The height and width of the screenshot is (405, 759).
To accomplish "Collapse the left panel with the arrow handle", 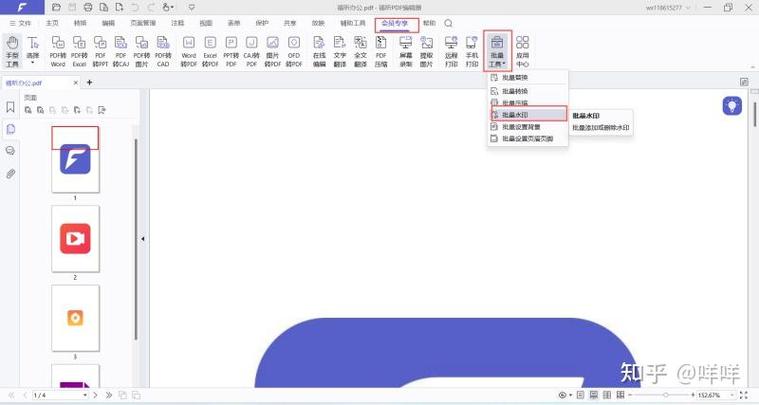I will click(142, 239).
